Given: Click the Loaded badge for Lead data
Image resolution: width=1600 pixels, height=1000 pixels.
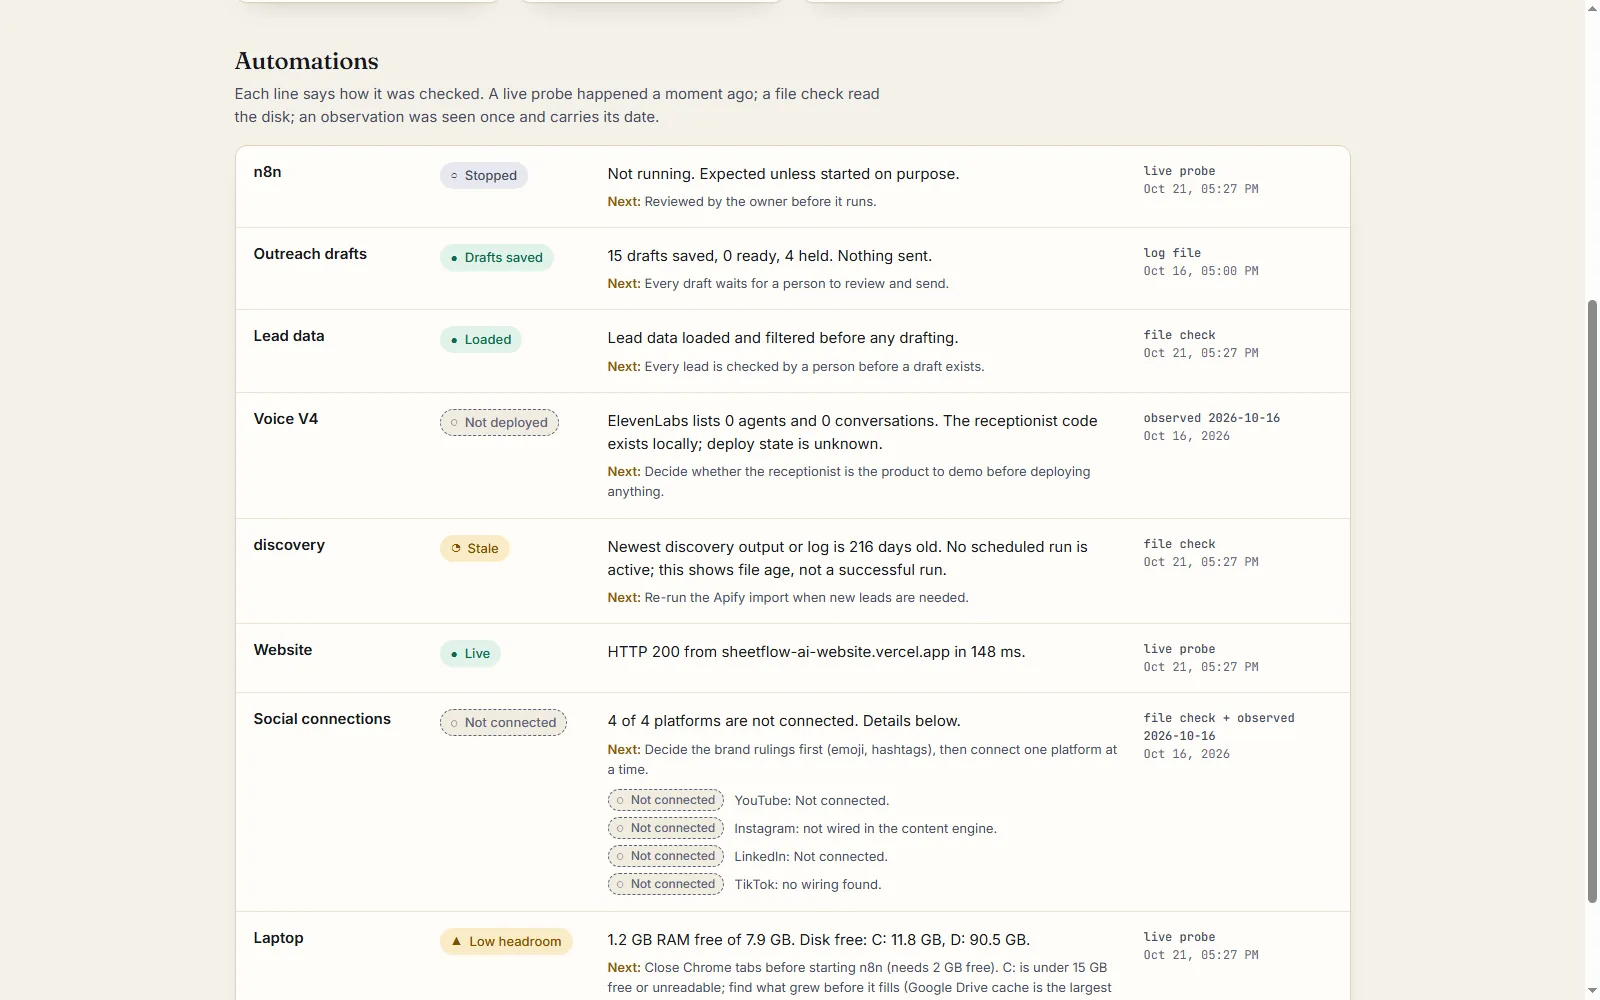Looking at the screenshot, I should coord(481,340).
